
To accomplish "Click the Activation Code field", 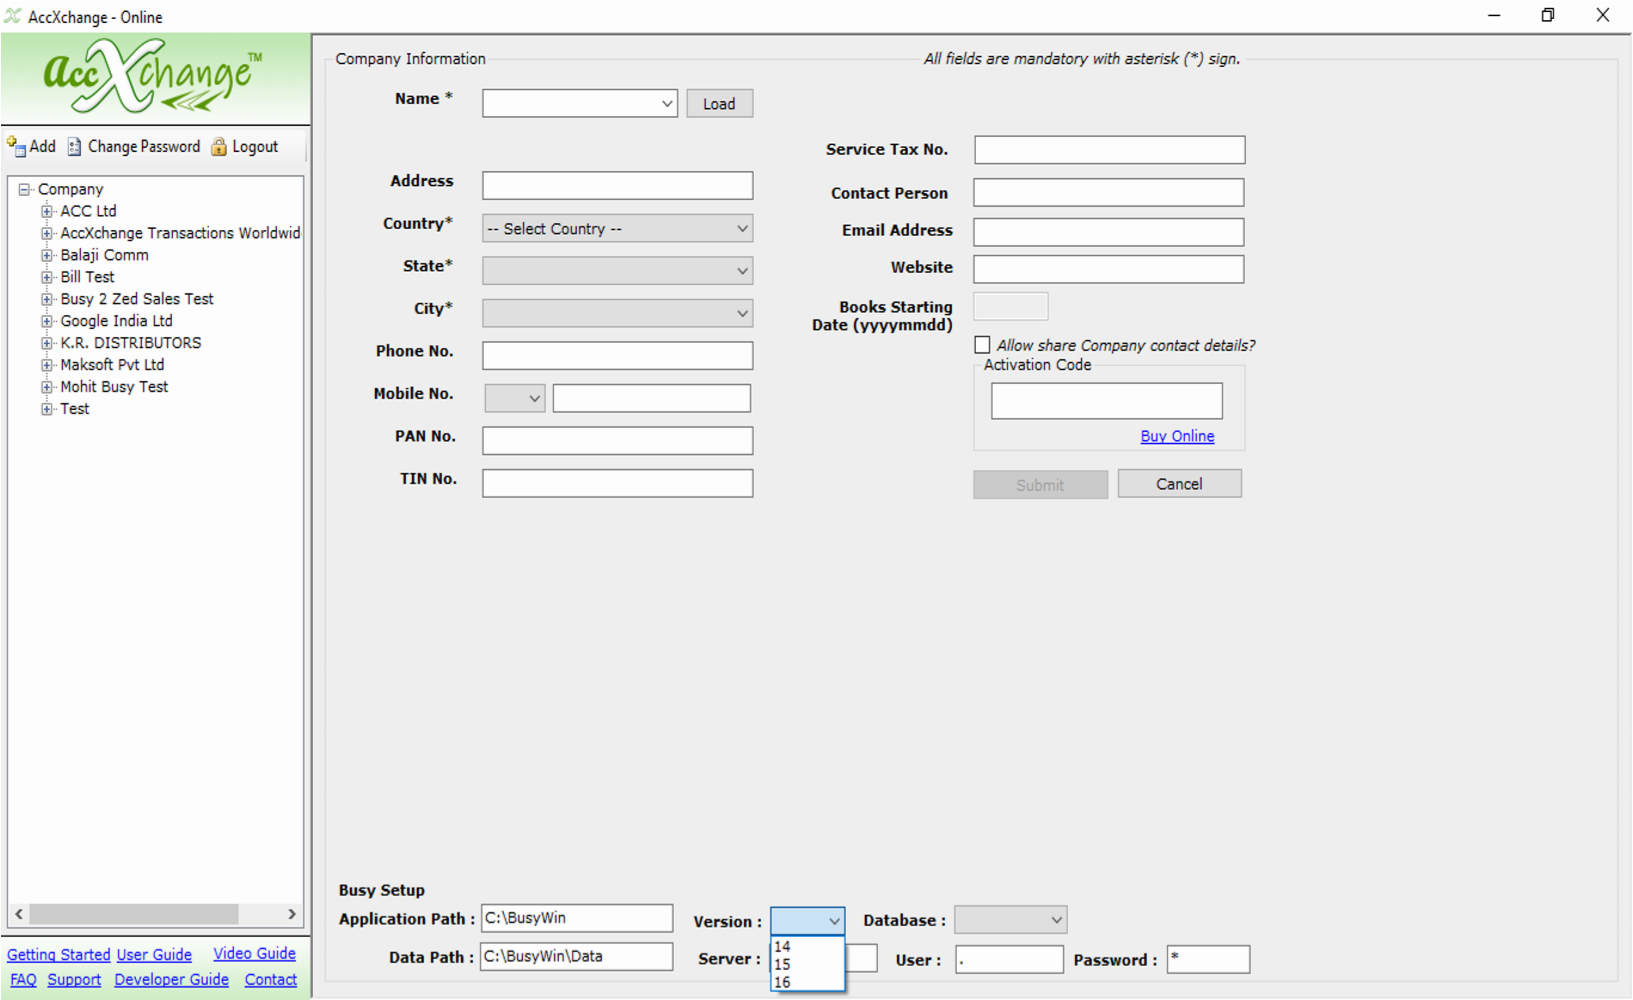I will (x=1107, y=401).
